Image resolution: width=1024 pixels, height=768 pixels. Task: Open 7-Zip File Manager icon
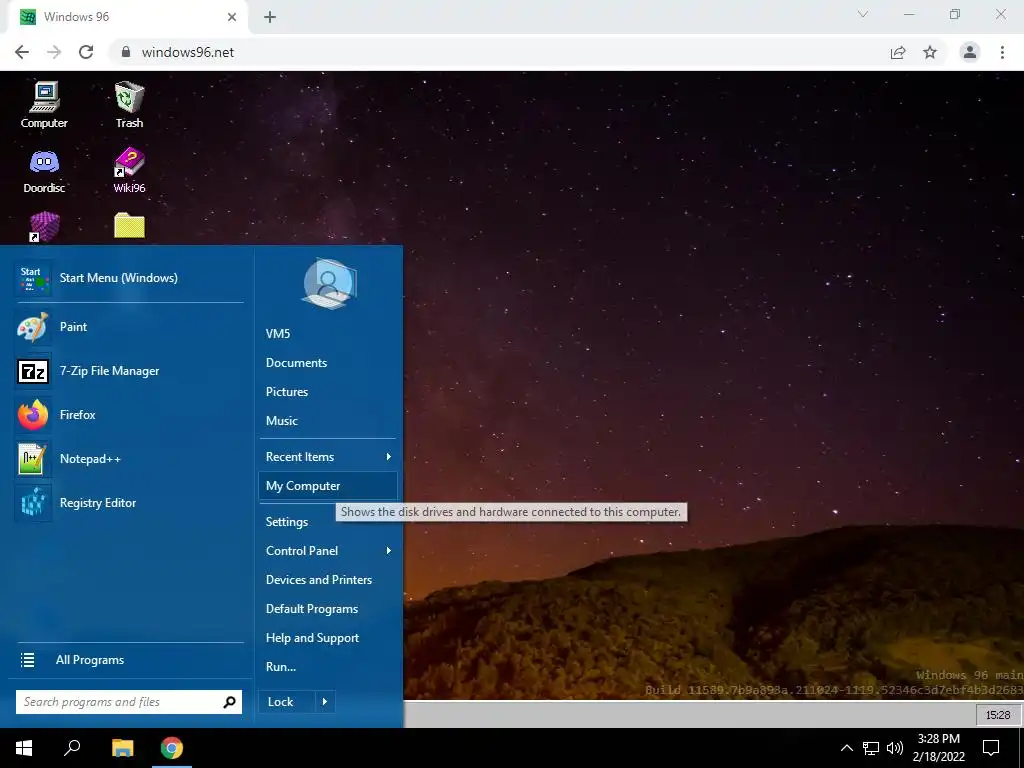33,371
